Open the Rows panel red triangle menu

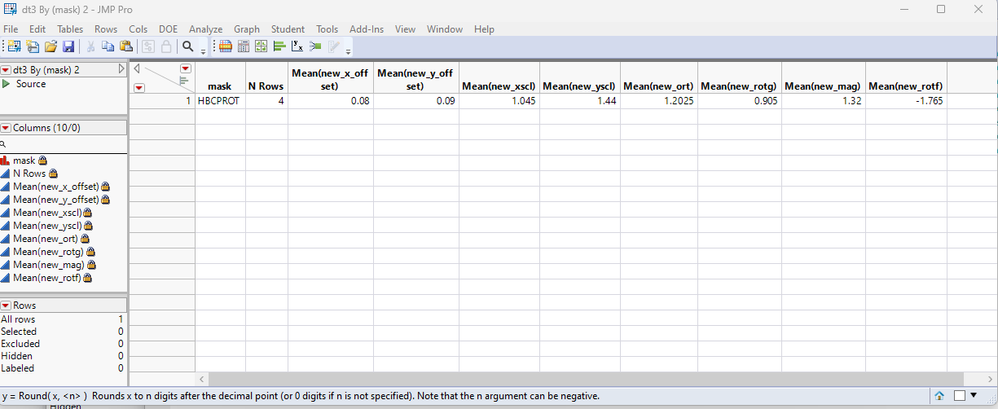(6, 305)
